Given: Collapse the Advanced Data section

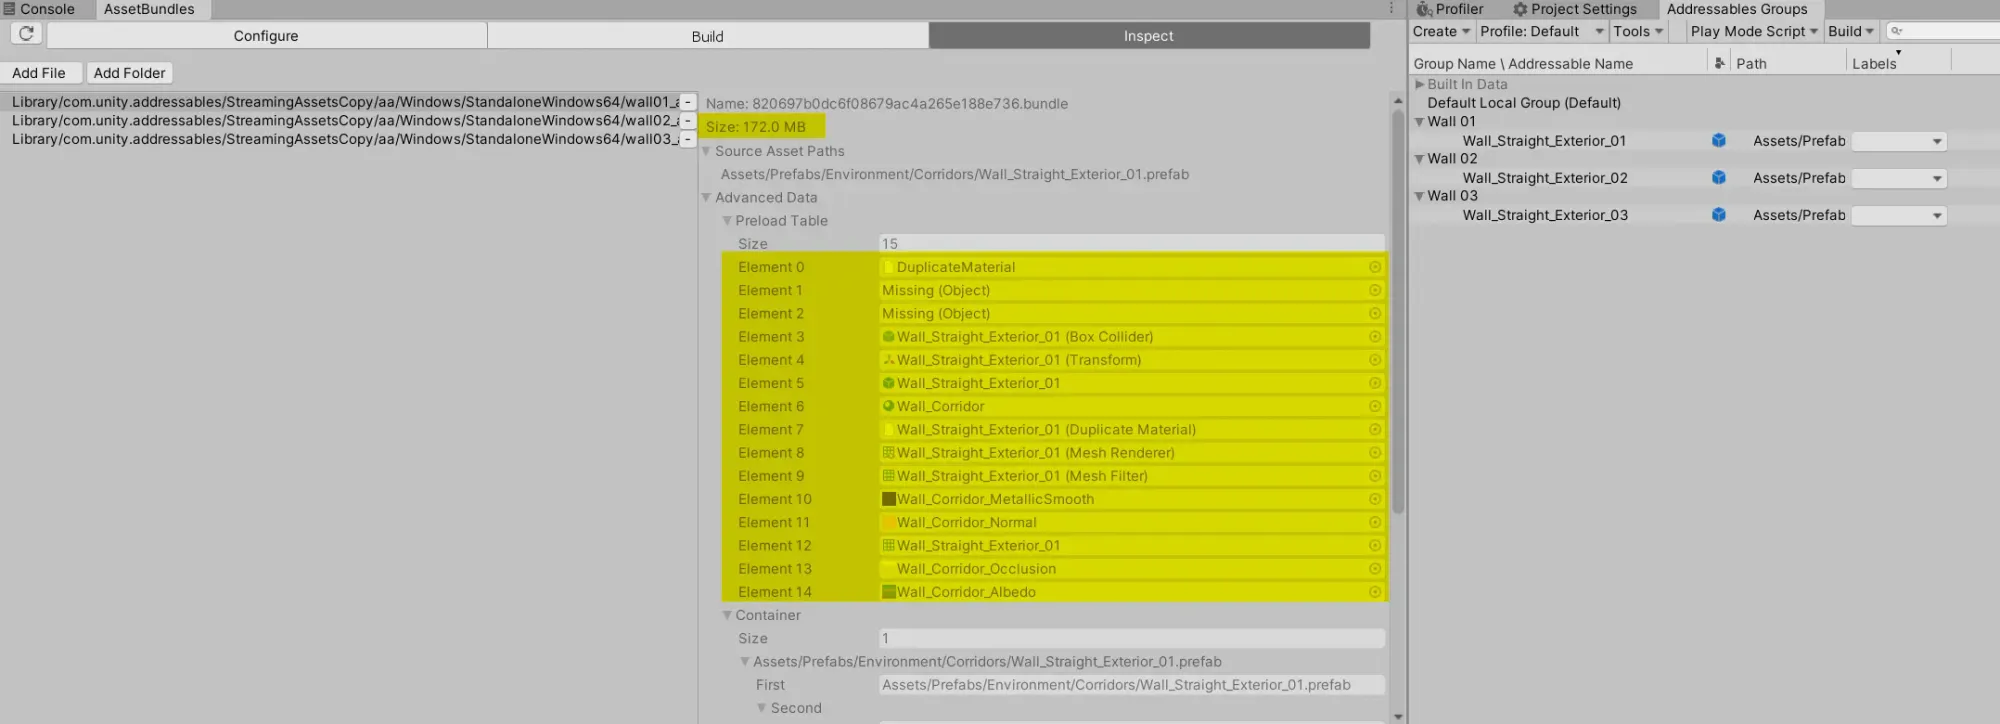Looking at the screenshot, I should (707, 198).
